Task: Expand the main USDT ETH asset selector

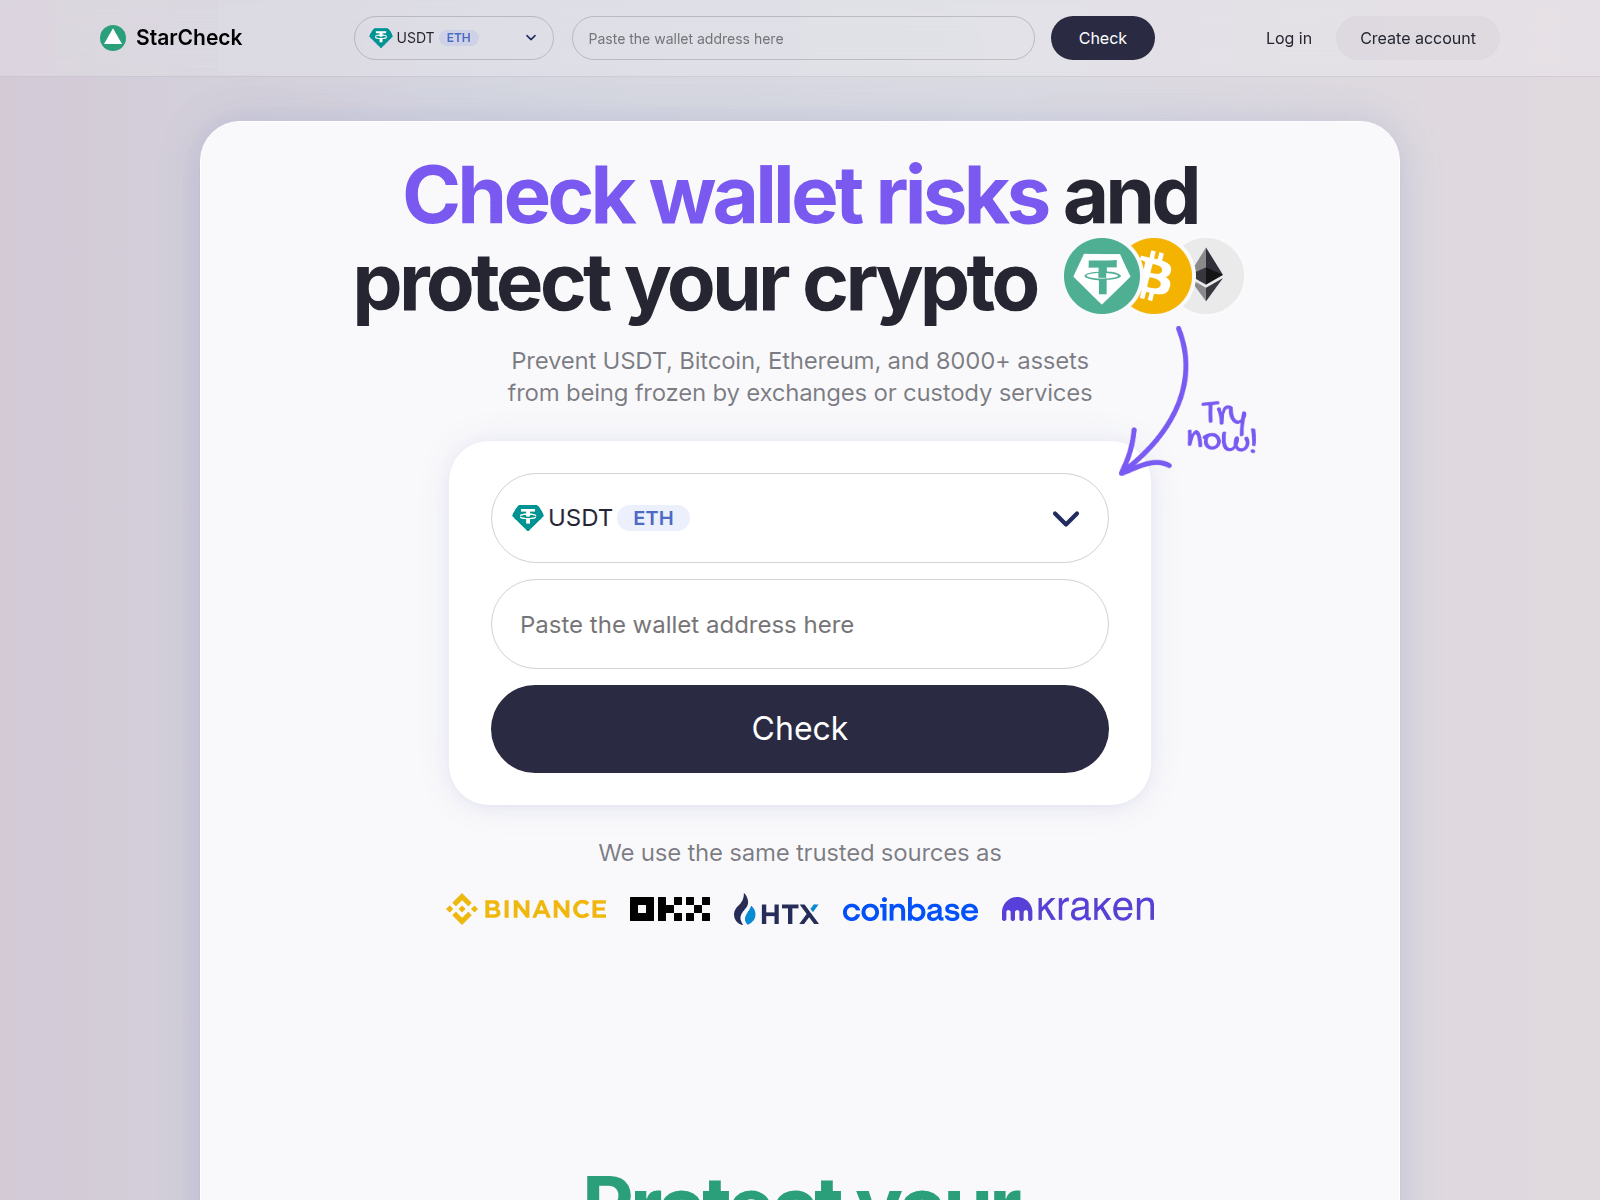Action: coord(800,518)
